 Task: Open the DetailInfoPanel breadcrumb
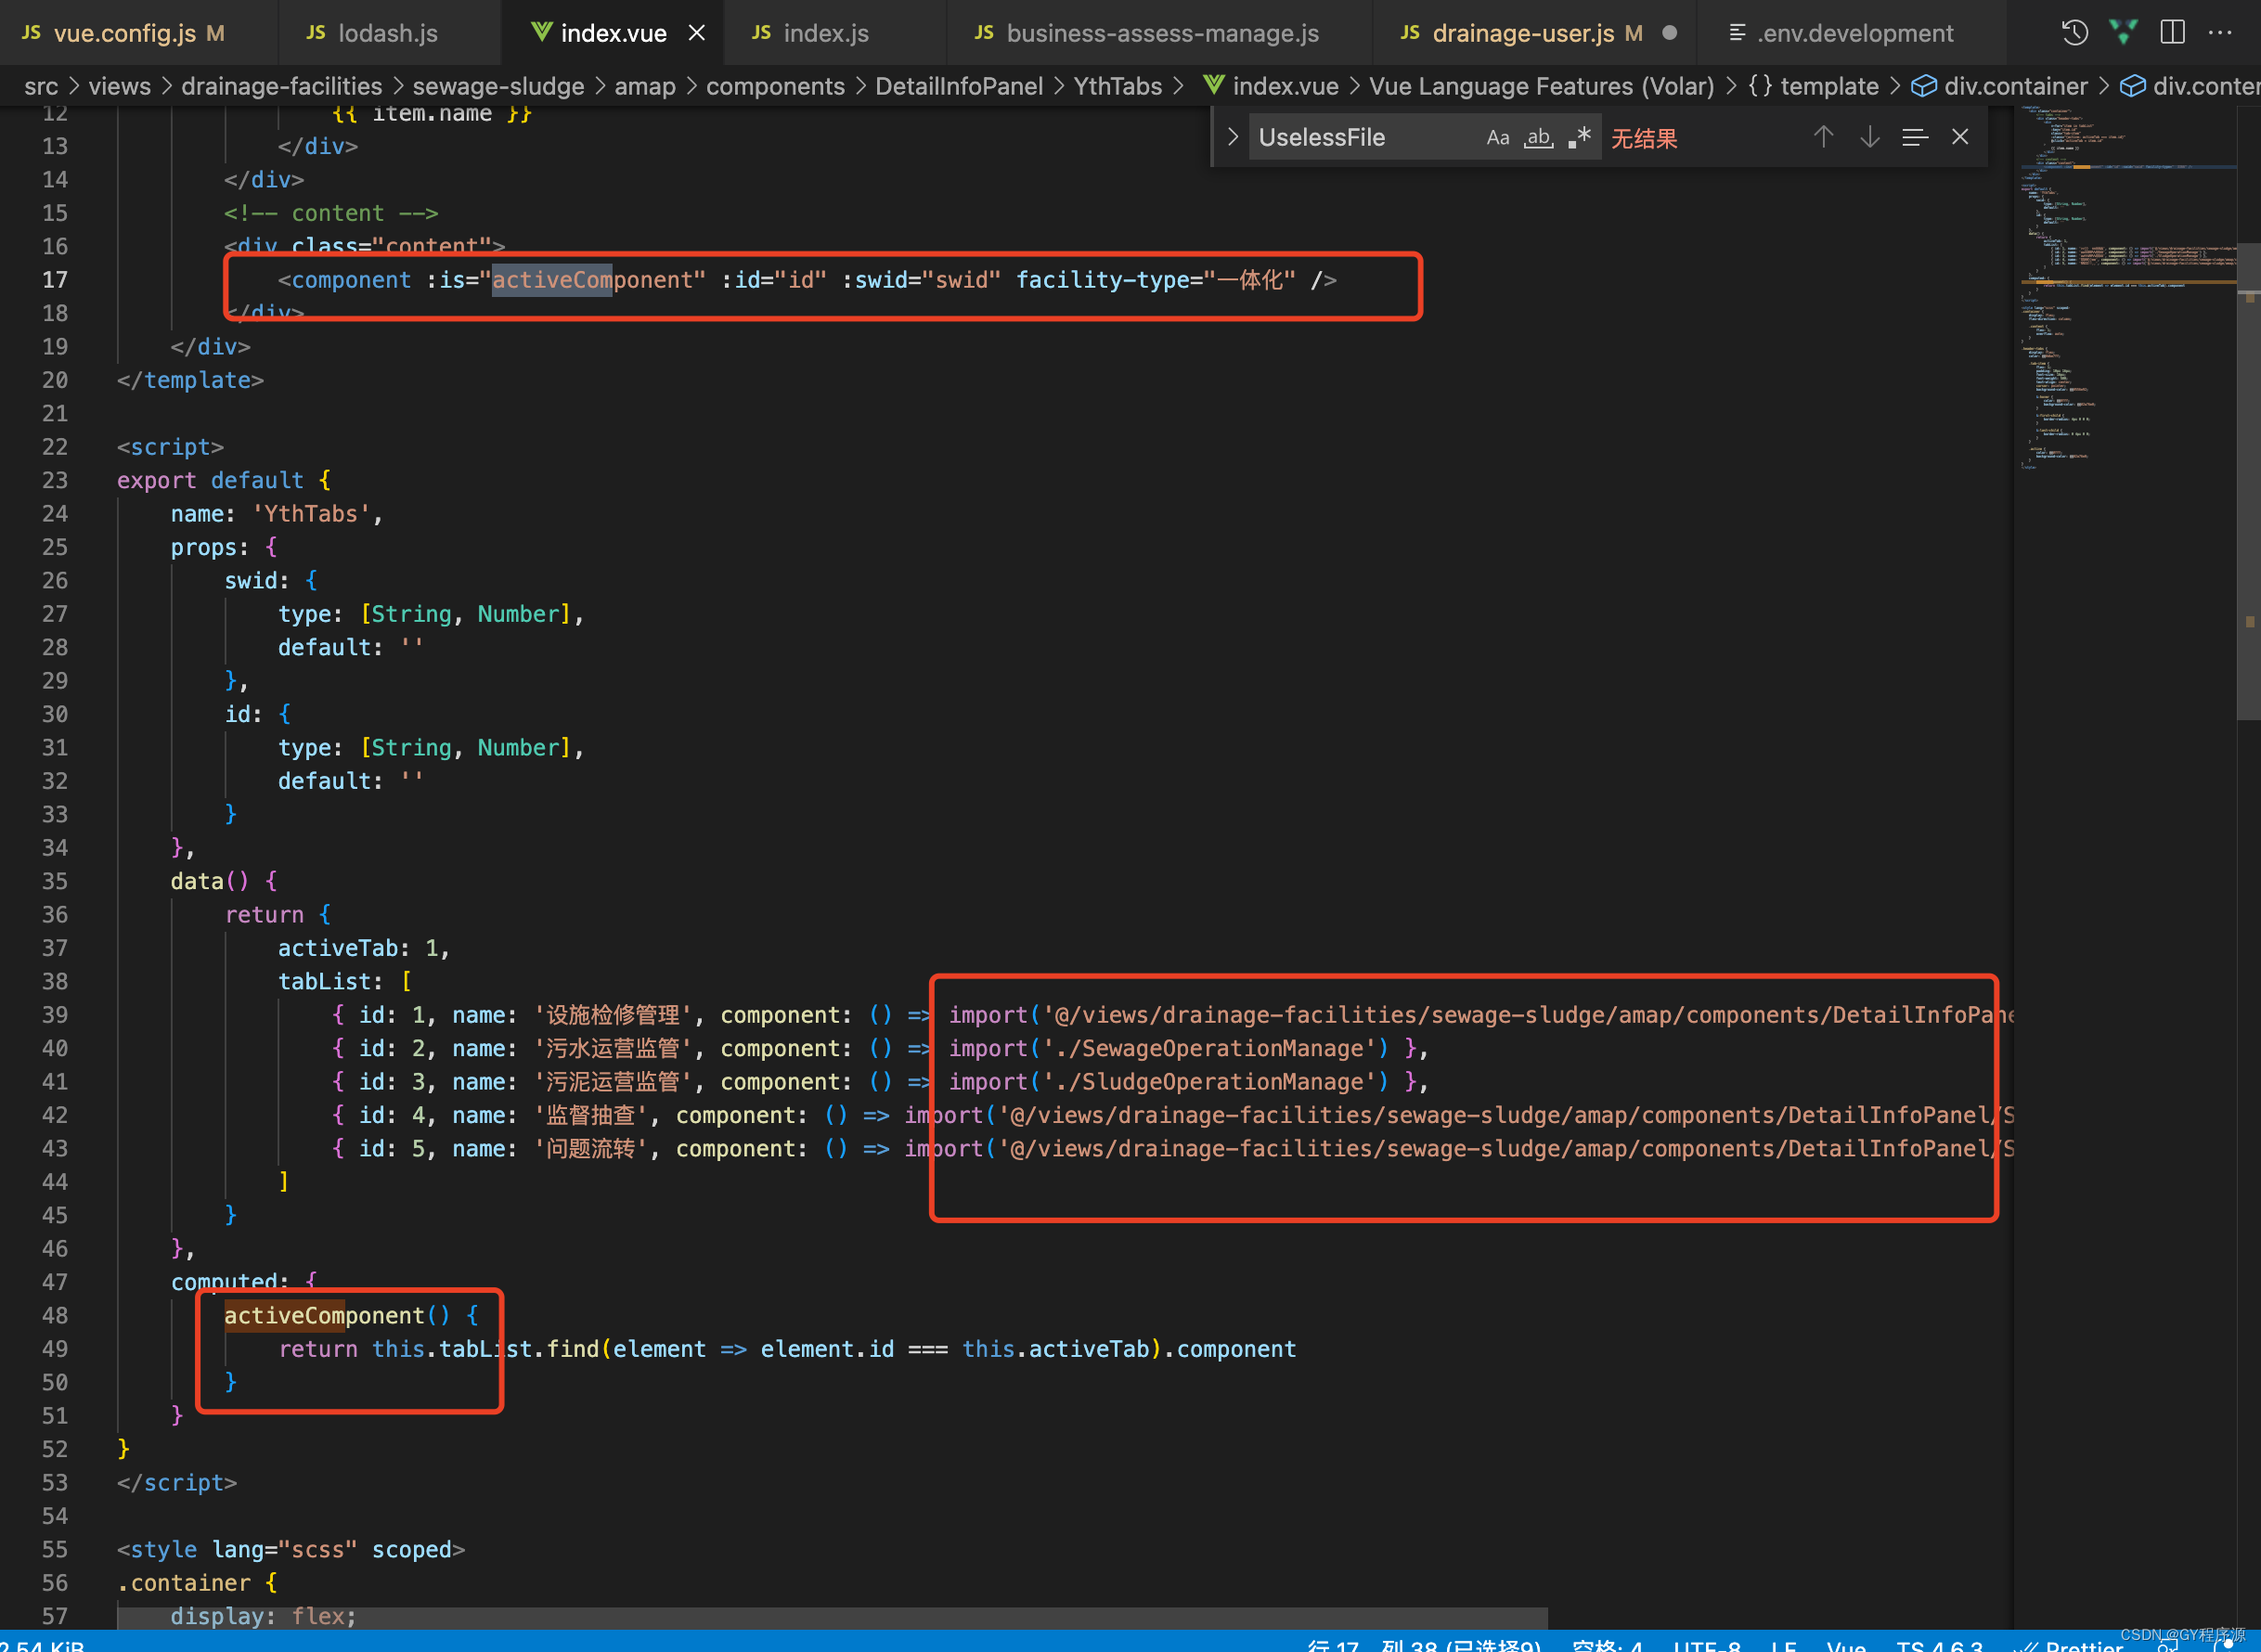[959, 86]
